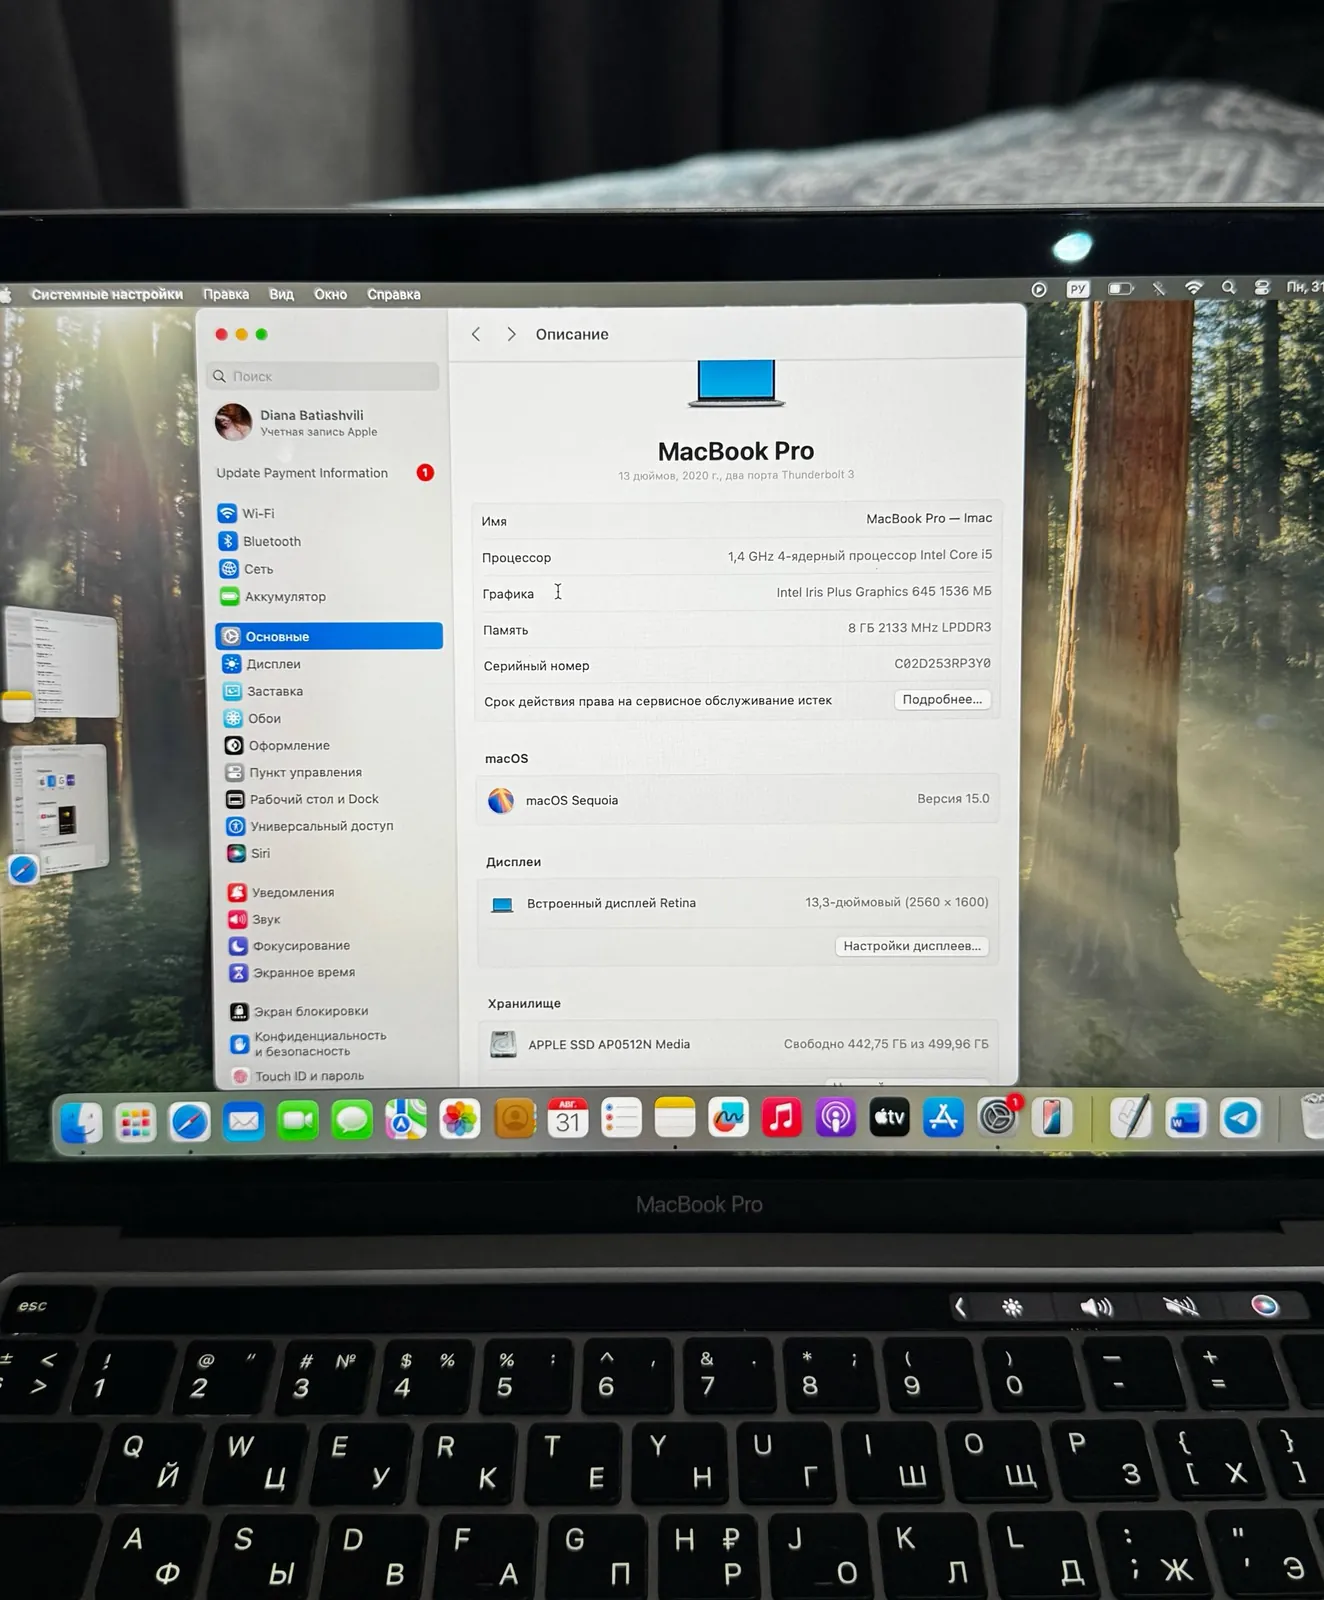The width and height of the screenshot is (1324, 1600).
Task: Open the Окно menu
Action: pyautogui.click(x=330, y=294)
